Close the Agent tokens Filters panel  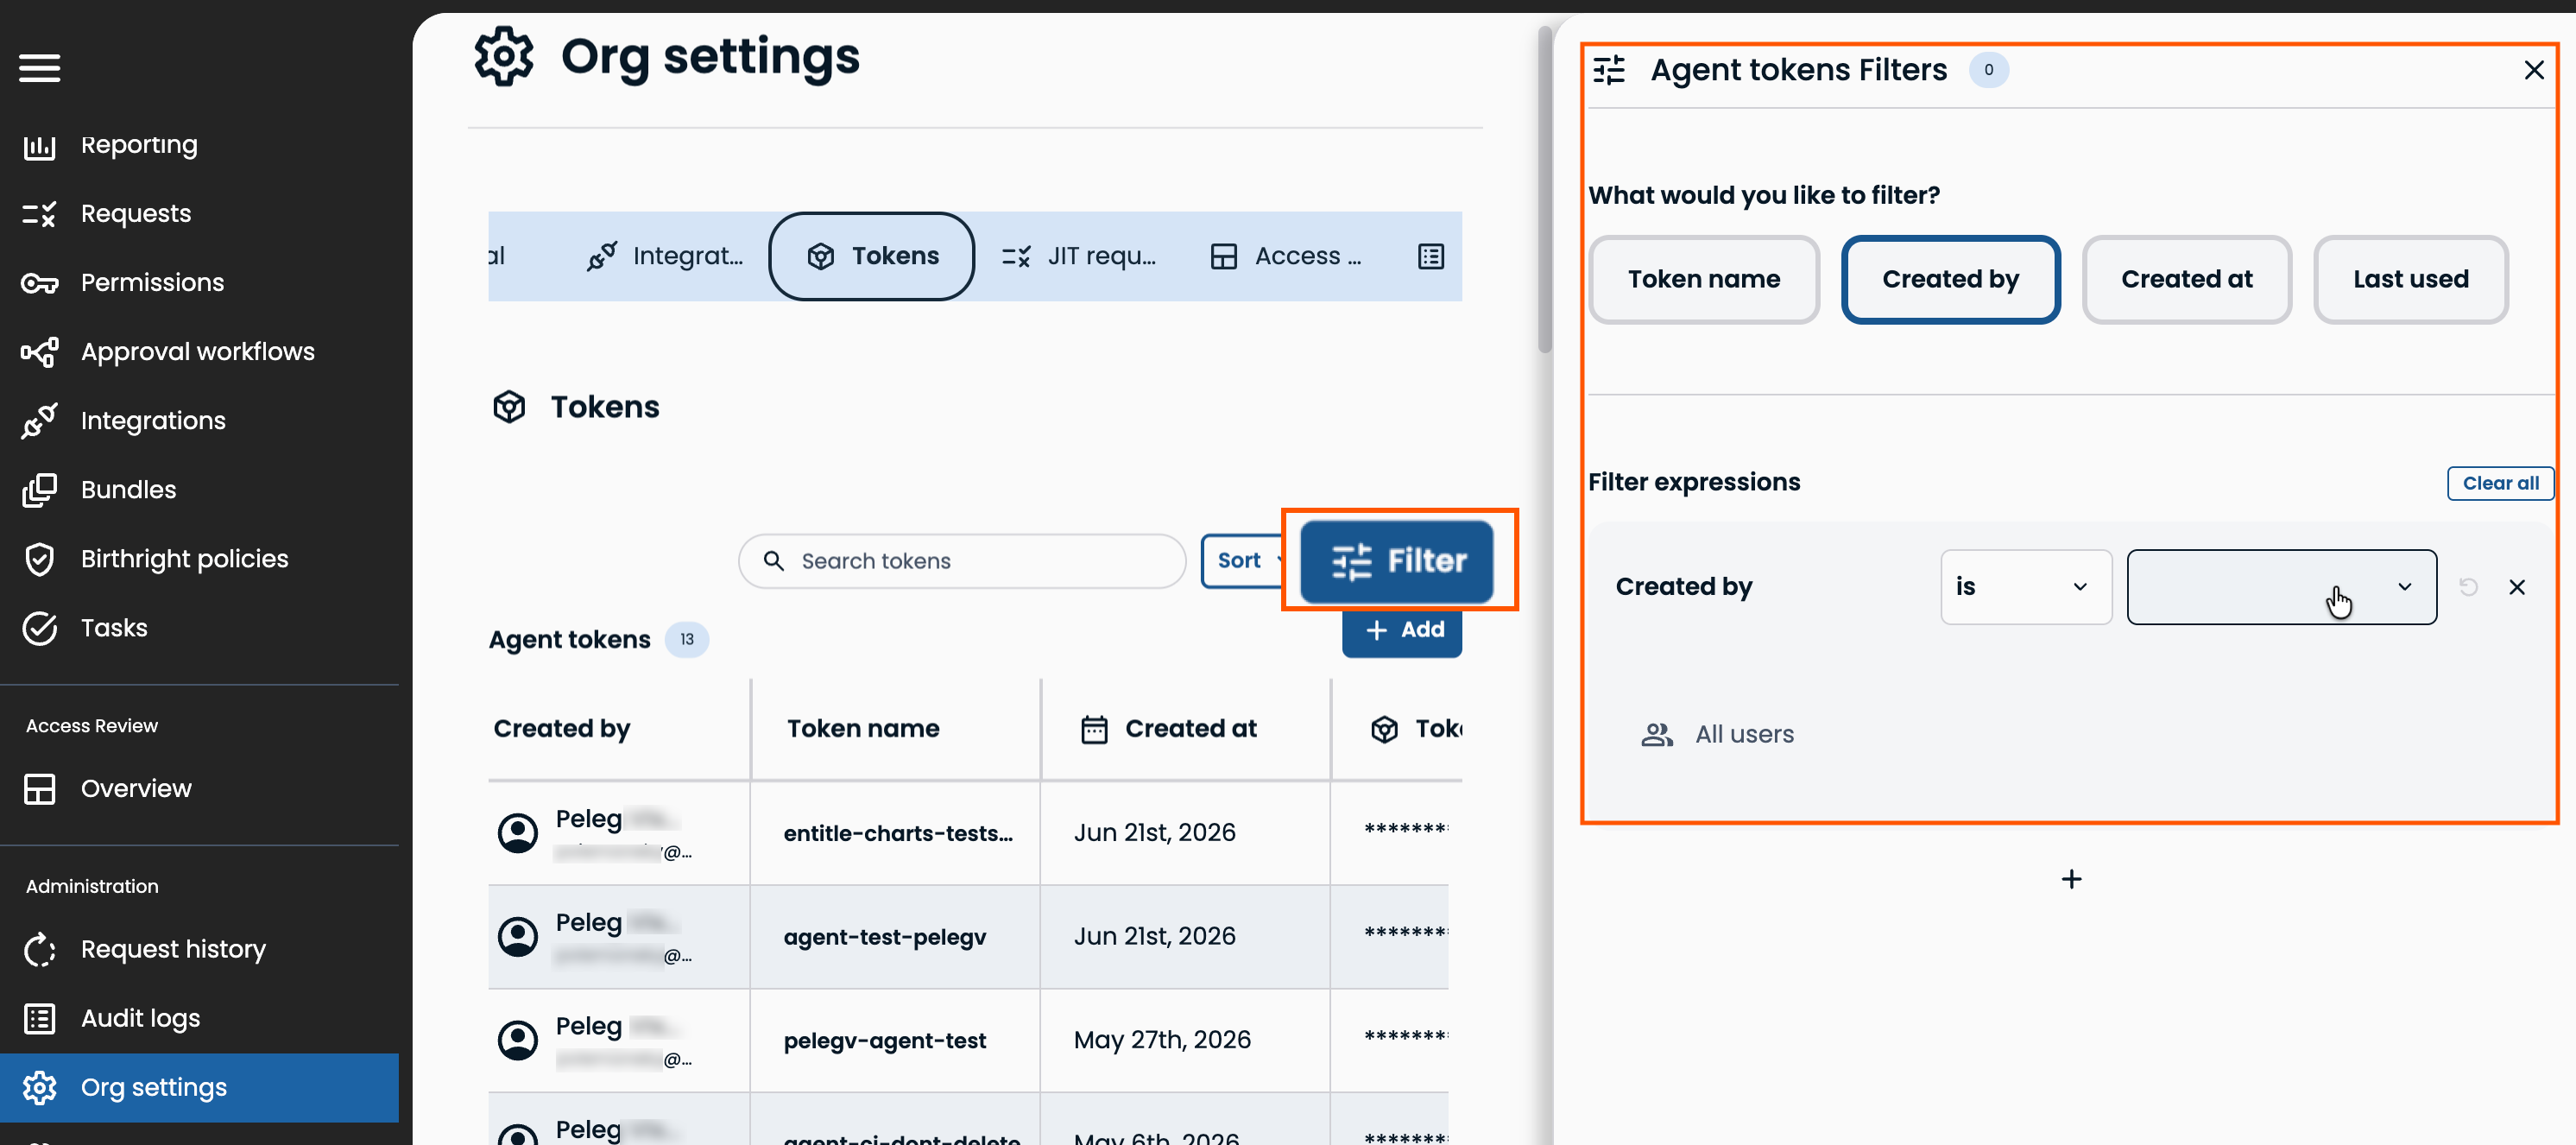click(x=2533, y=70)
